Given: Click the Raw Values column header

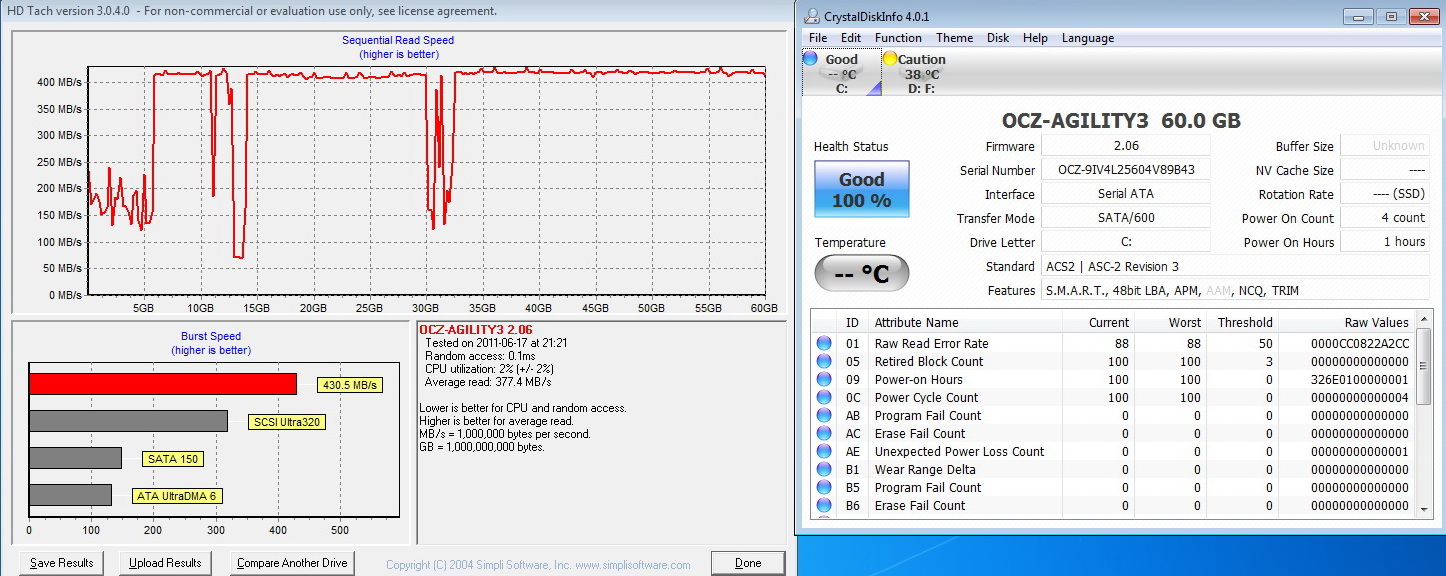Looking at the screenshot, I should [1347, 322].
